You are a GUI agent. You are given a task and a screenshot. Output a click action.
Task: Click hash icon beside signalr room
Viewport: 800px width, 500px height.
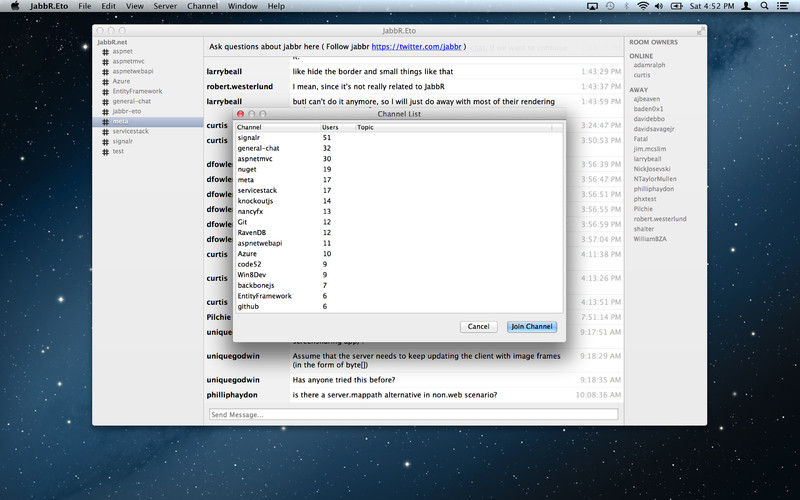coord(106,141)
